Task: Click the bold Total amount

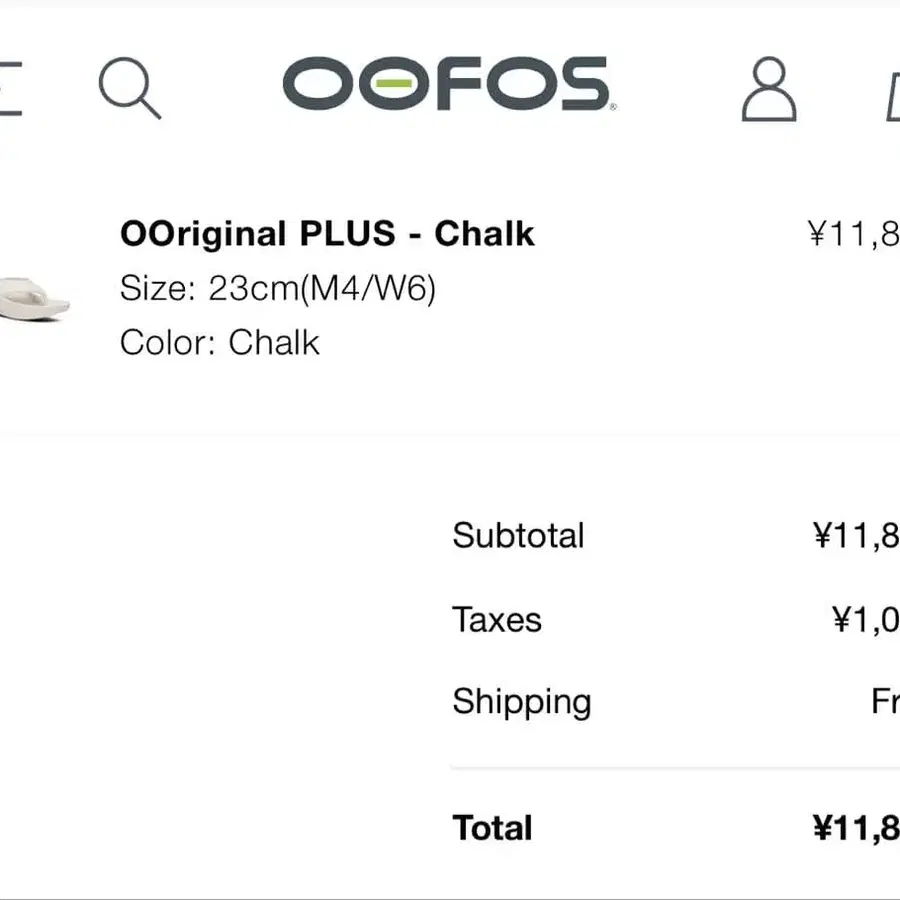Action: 856,828
